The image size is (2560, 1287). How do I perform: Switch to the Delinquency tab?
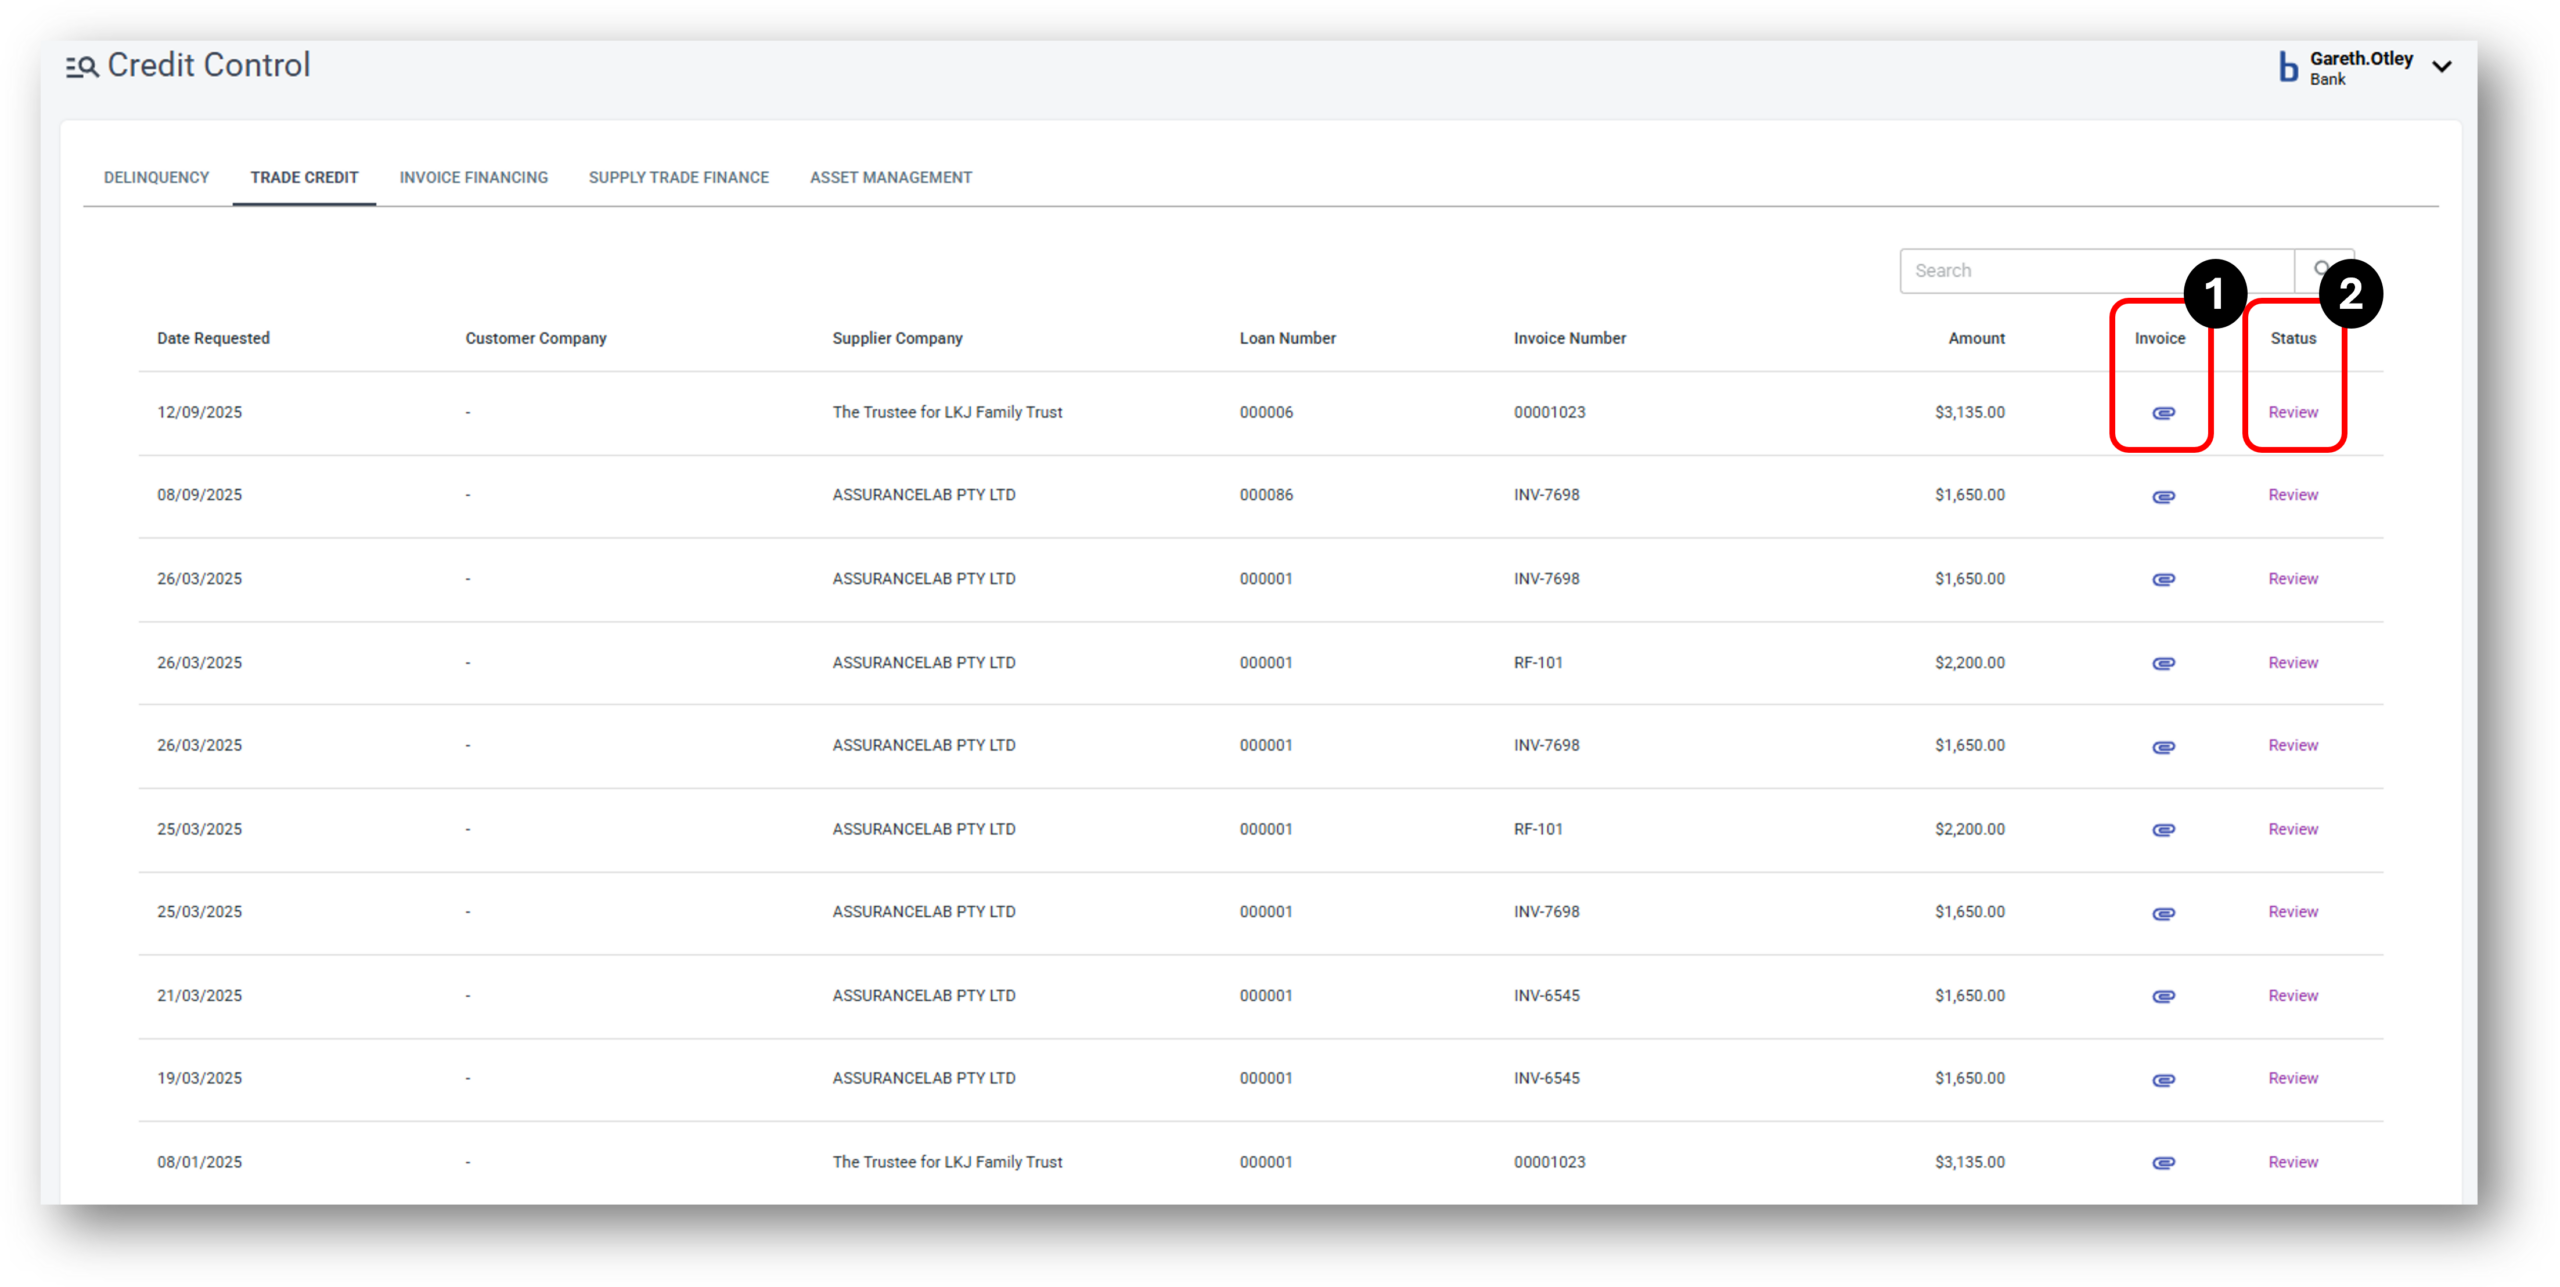click(156, 177)
